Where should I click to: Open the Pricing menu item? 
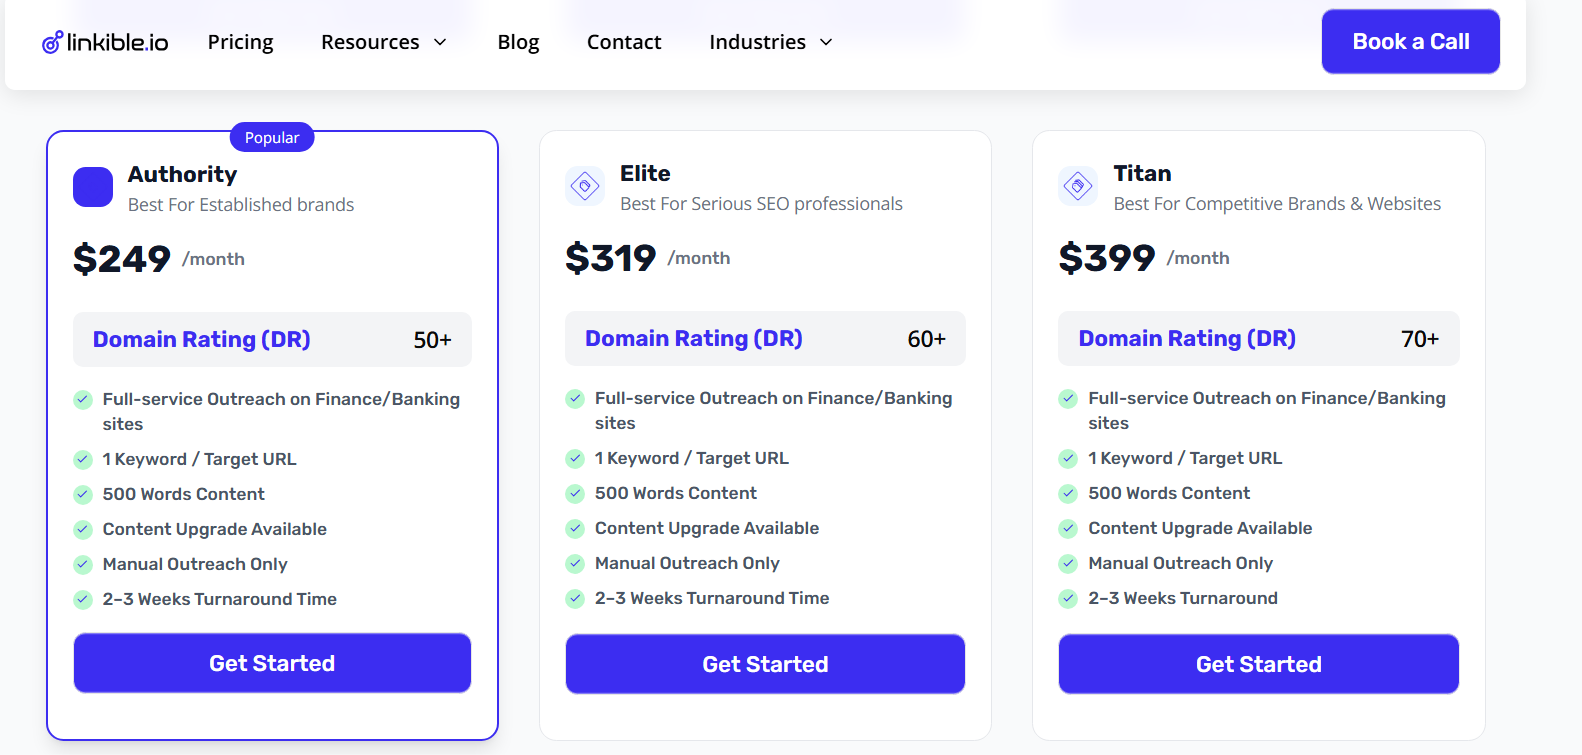pyautogui.click(x=240, y=42)
